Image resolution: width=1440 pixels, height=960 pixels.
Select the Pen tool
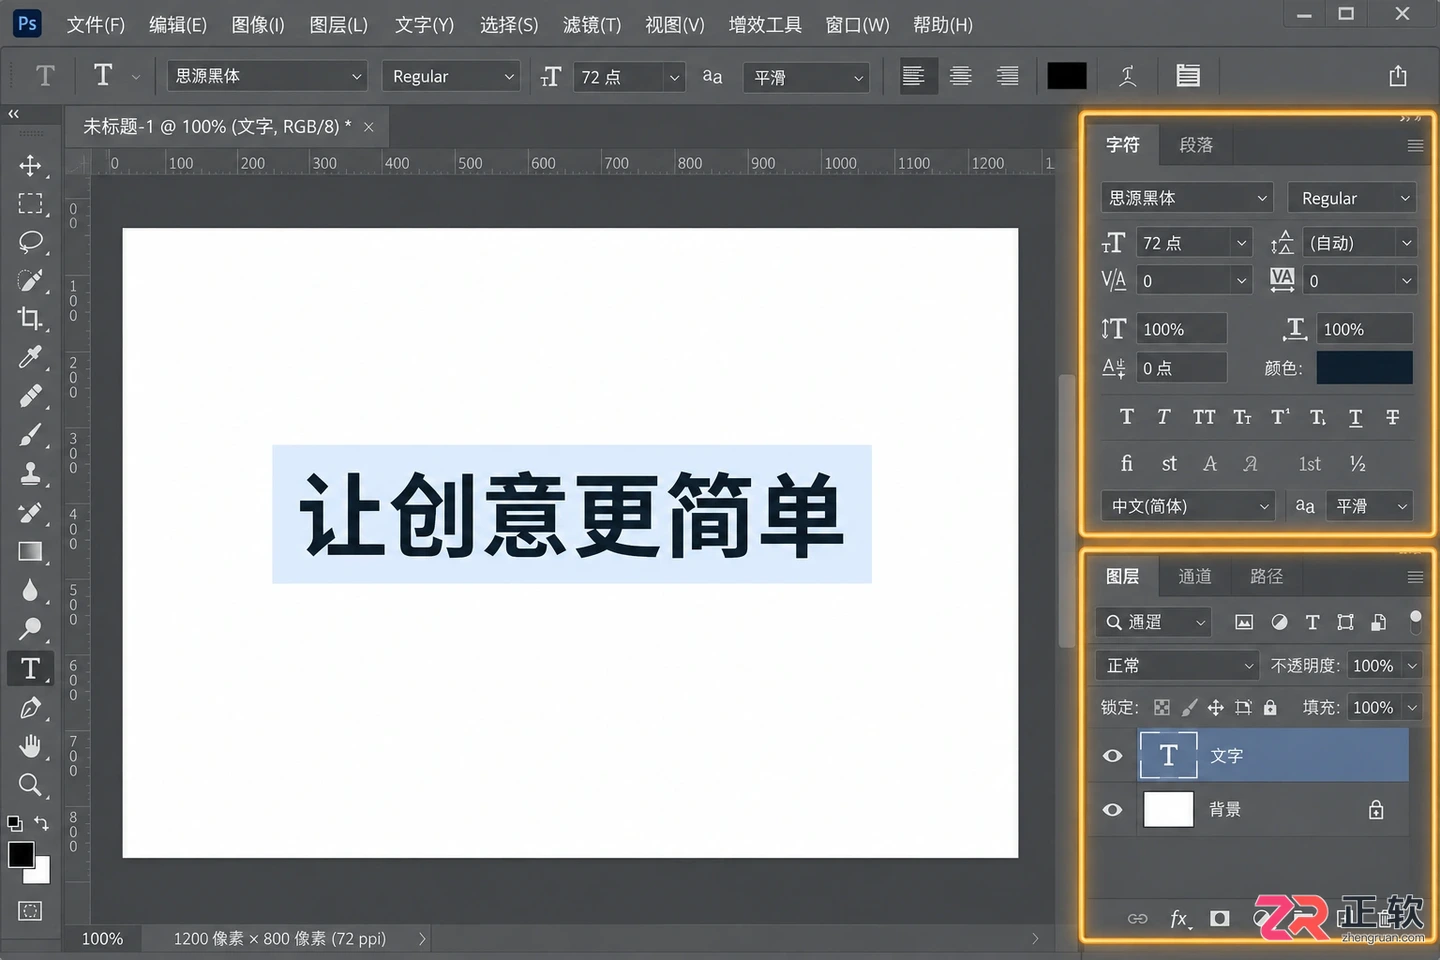(30, 708)
